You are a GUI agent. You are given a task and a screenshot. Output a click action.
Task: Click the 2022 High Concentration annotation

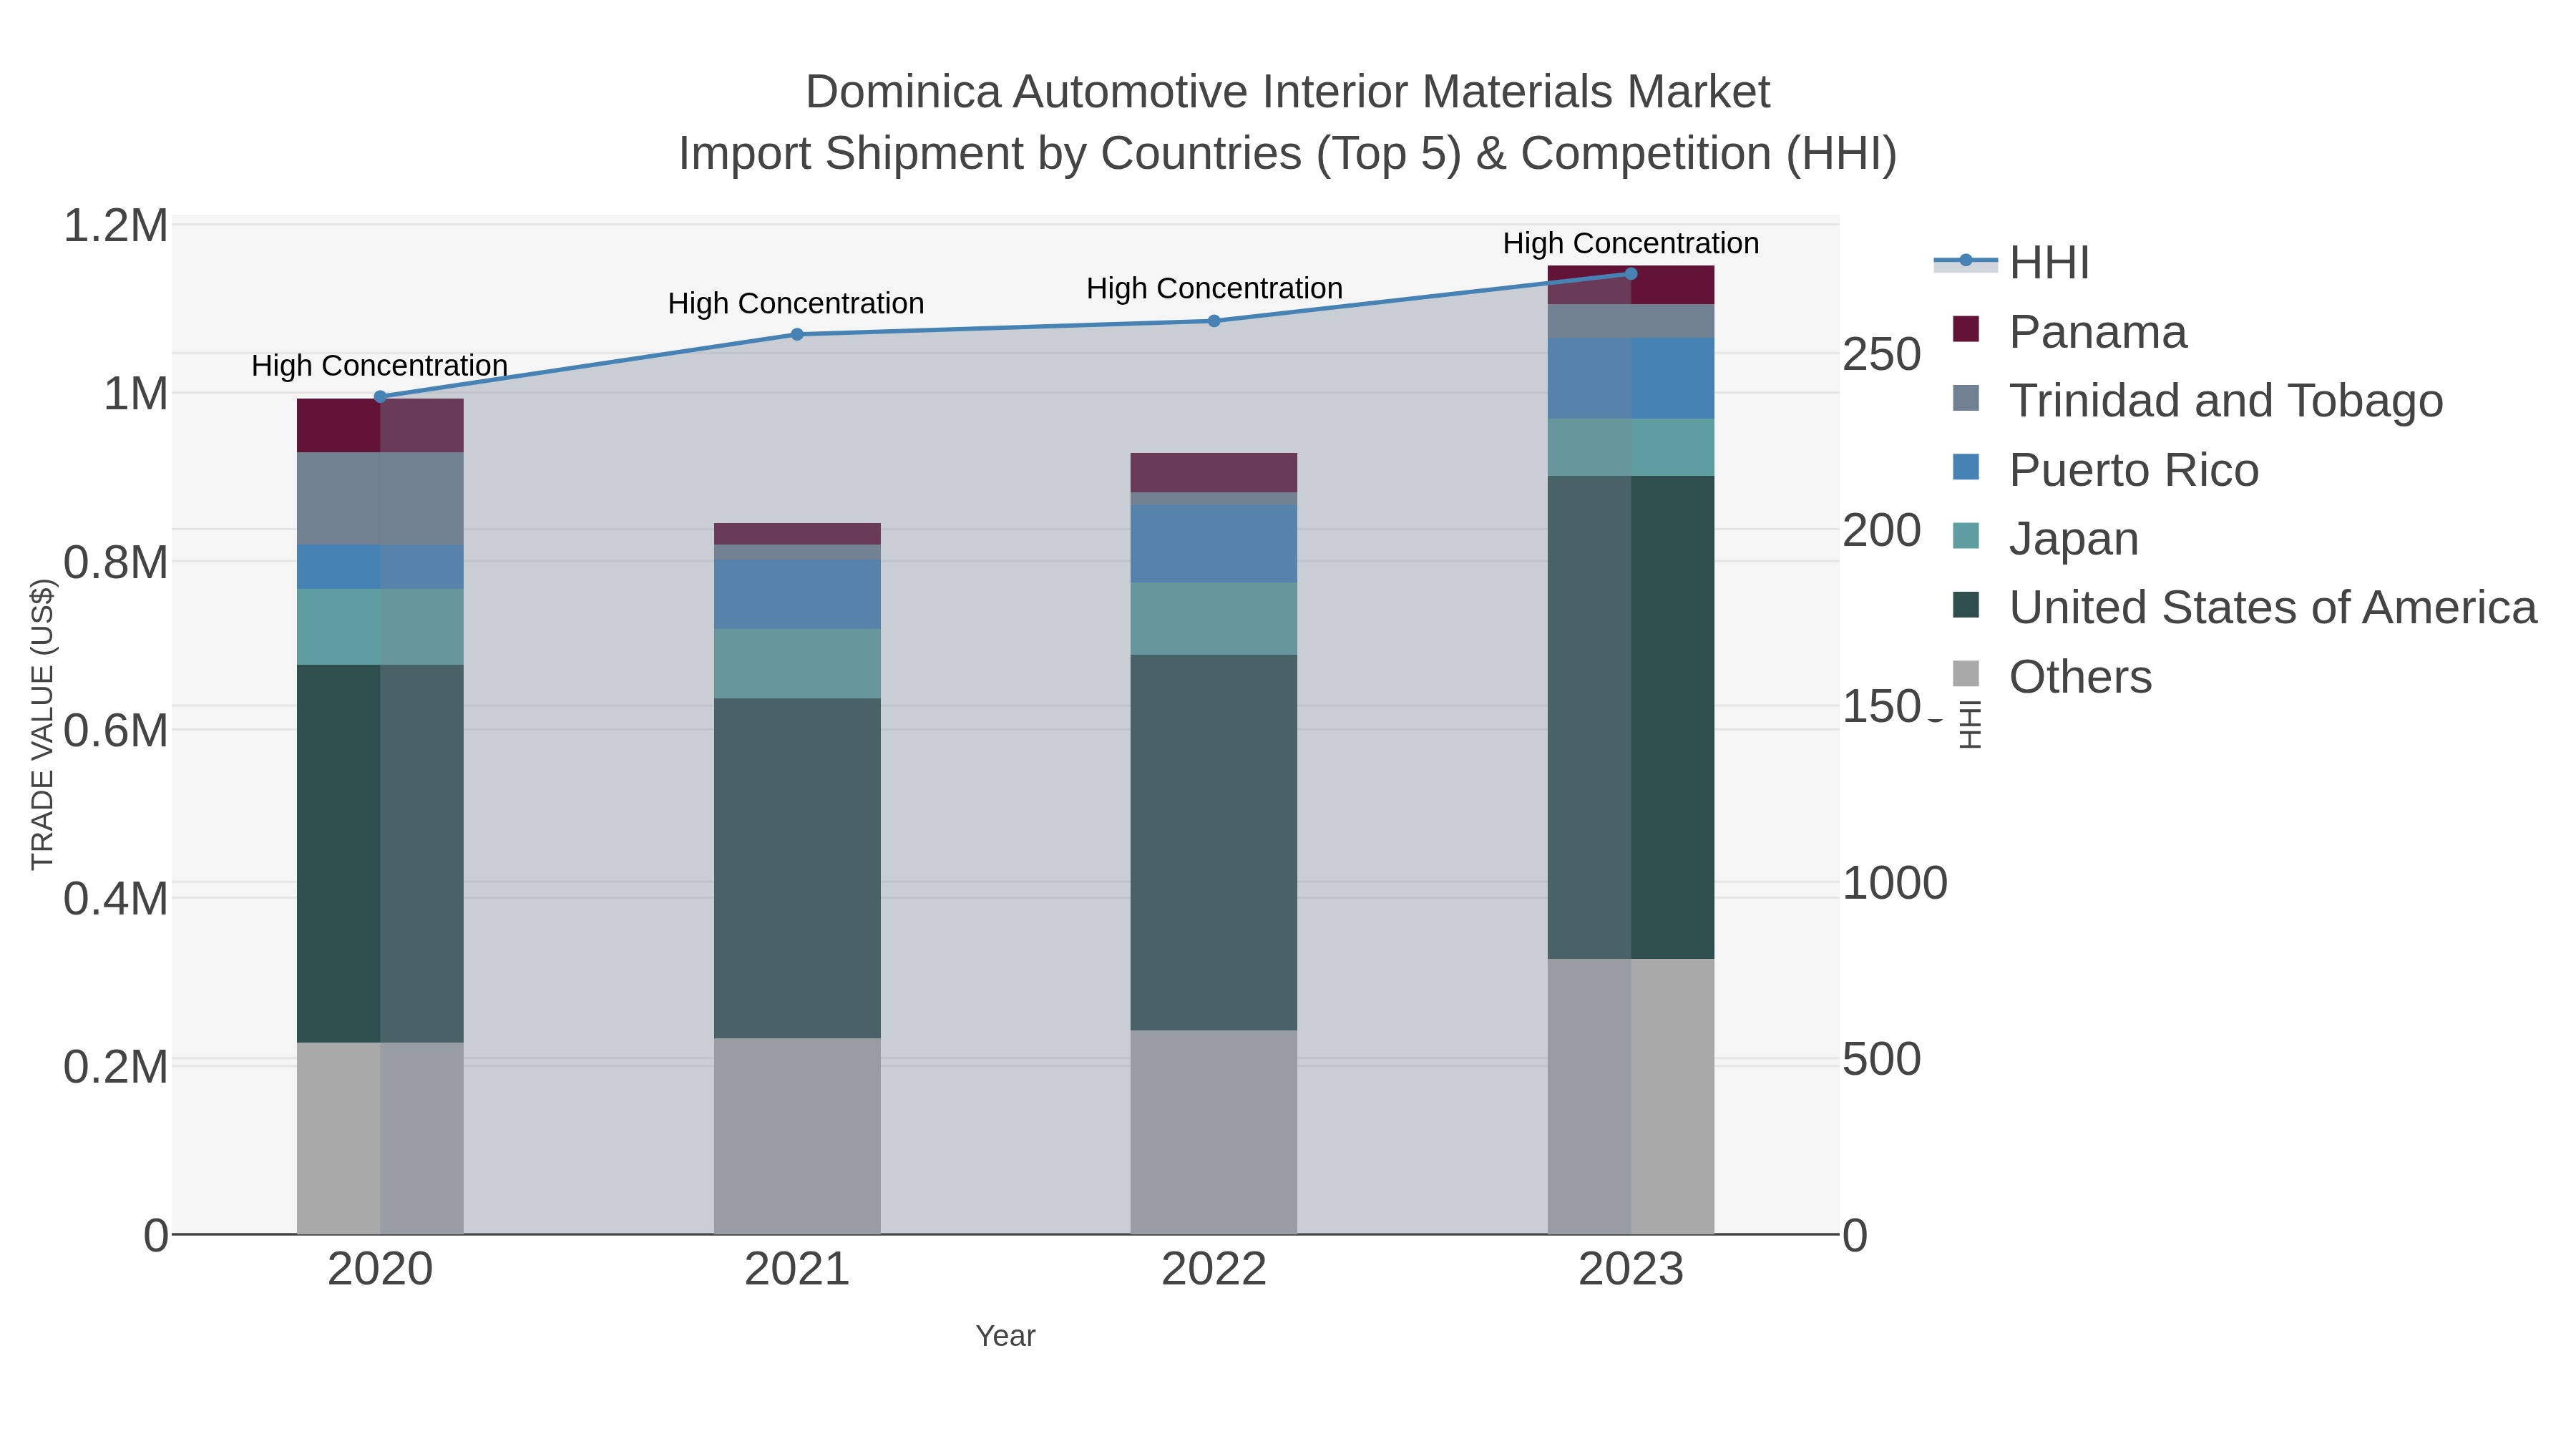[1214, 289]
